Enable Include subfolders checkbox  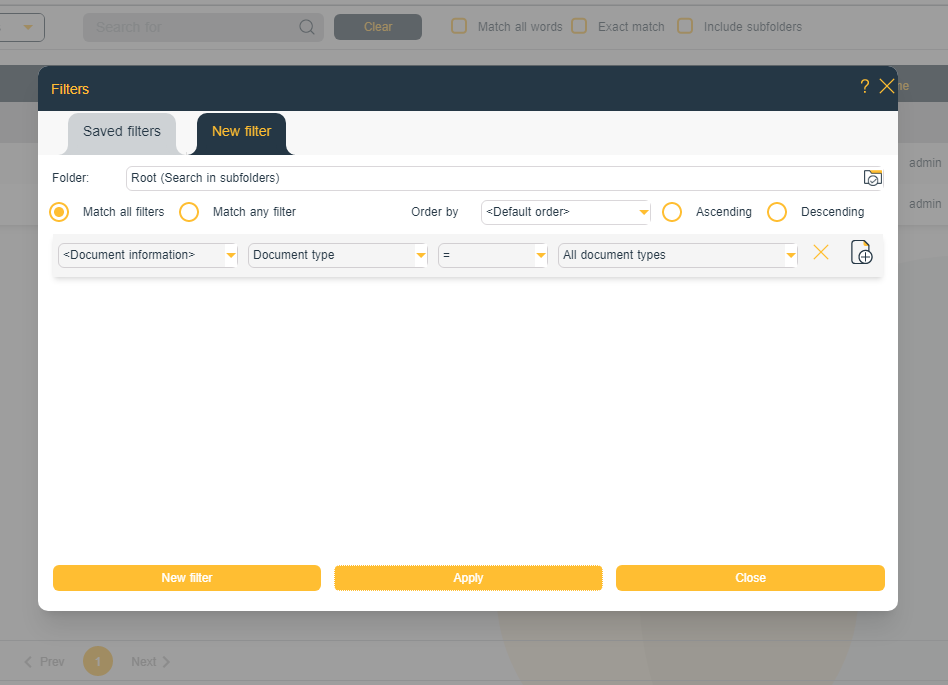click(685, 27)
